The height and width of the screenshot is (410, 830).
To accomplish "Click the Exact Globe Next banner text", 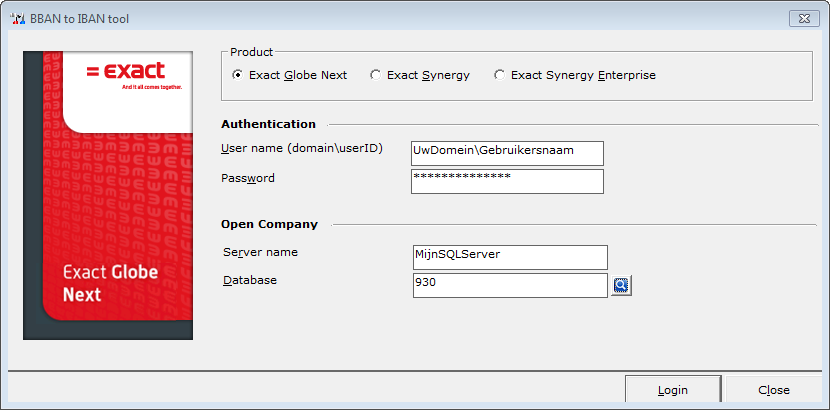I will (111, 284).
